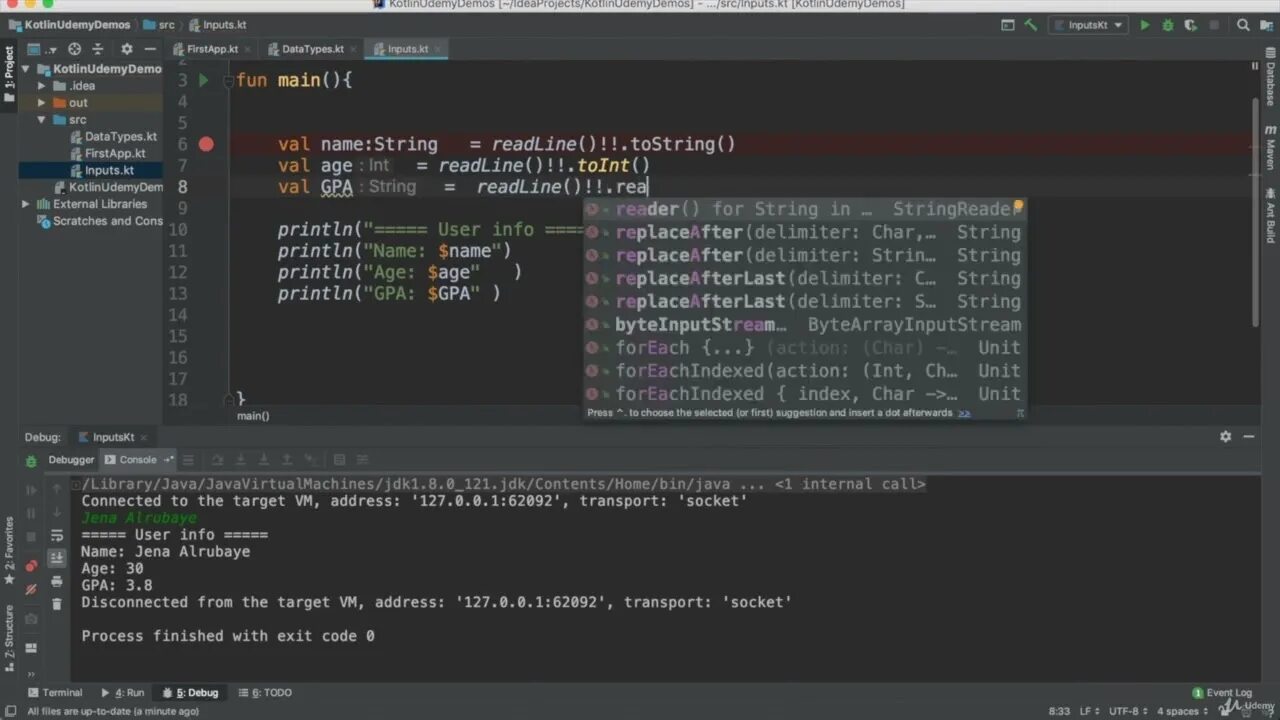Open Project panel settings gear
Image resolution: width=1280 pixels, height=720 pixels.
point(126,48)
